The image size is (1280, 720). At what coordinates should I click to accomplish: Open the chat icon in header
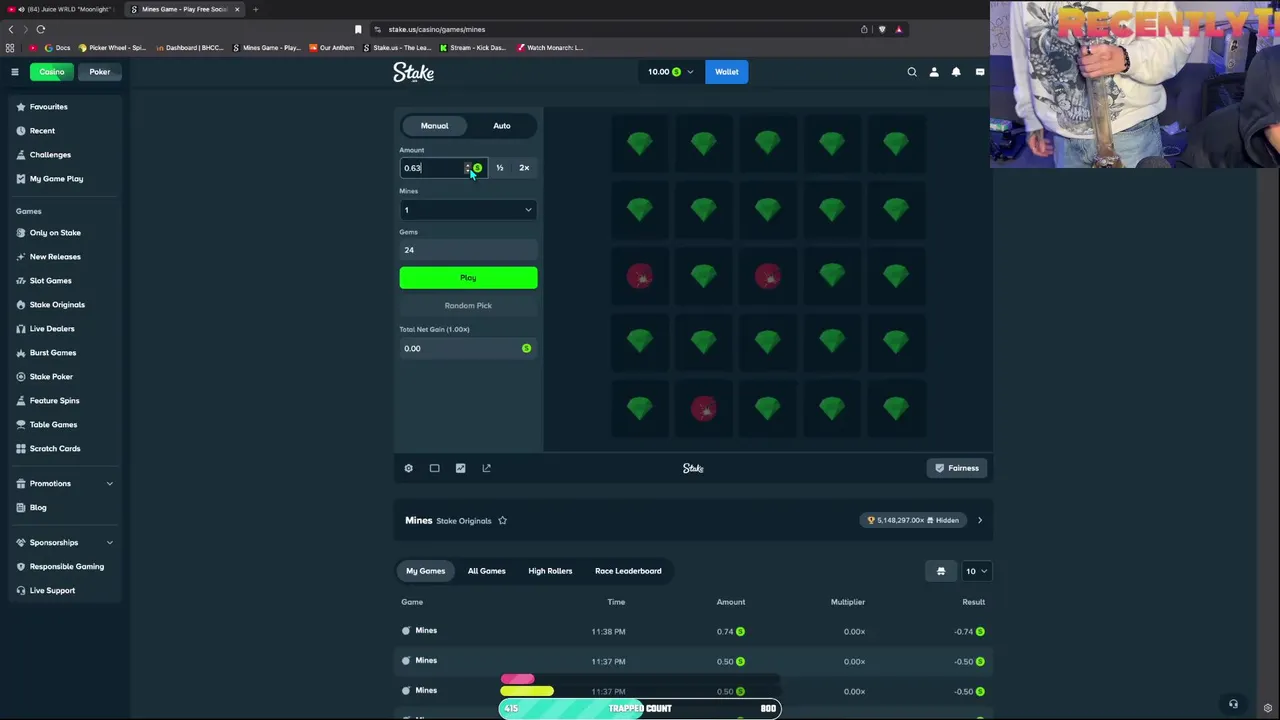pyautogui.click(x=980, y=72)
